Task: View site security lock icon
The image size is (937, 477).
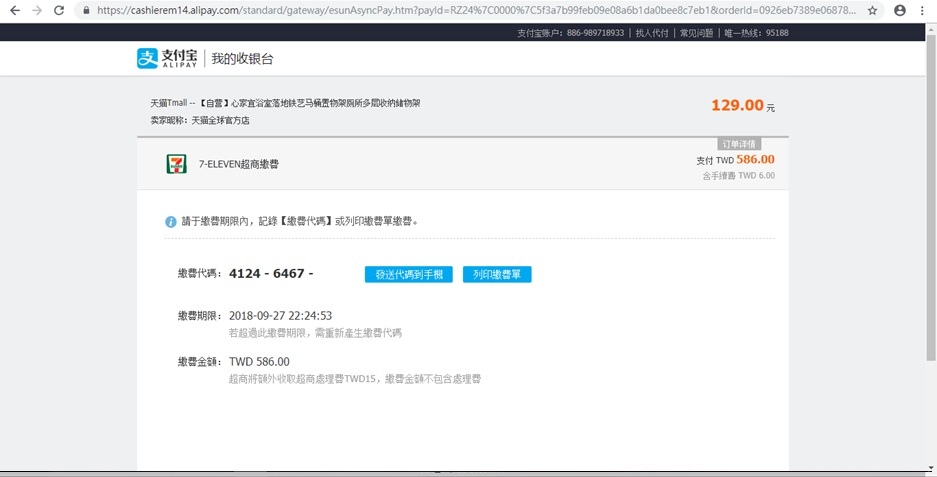Action: 86,11
